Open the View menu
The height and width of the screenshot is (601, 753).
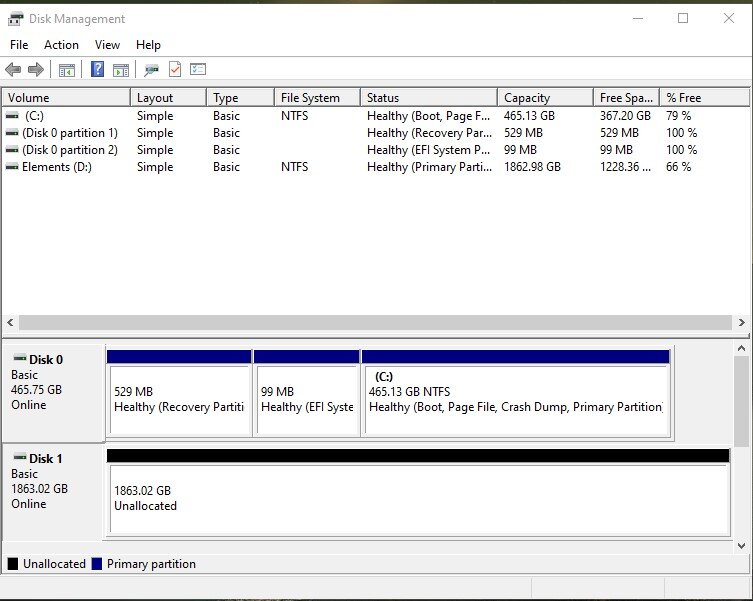(107, 45)
